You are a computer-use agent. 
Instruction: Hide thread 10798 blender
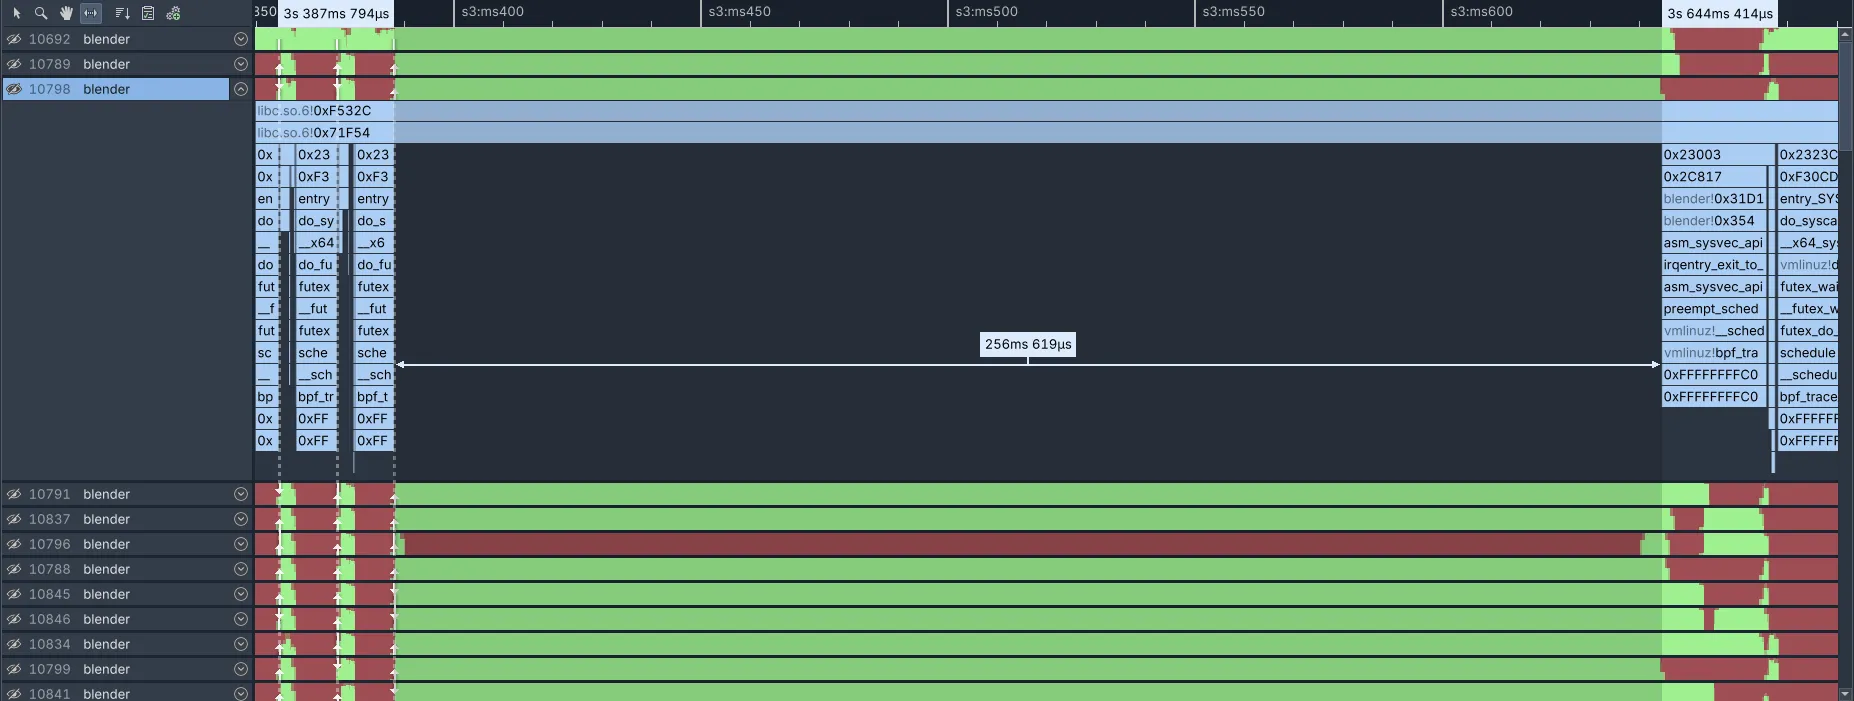coord(14,89)
